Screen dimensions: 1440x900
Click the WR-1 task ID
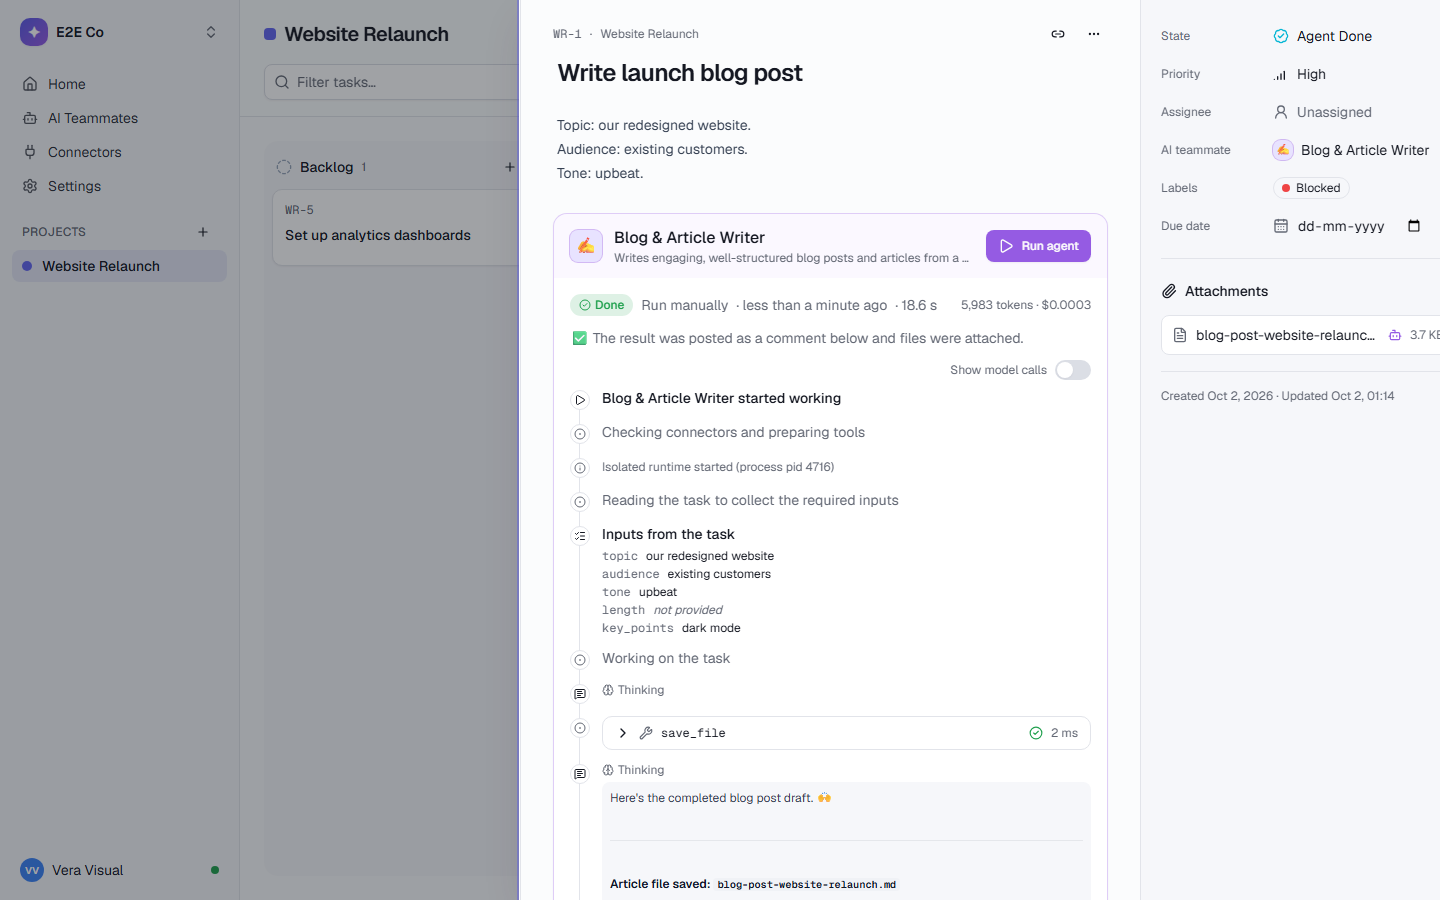point(567,34)
